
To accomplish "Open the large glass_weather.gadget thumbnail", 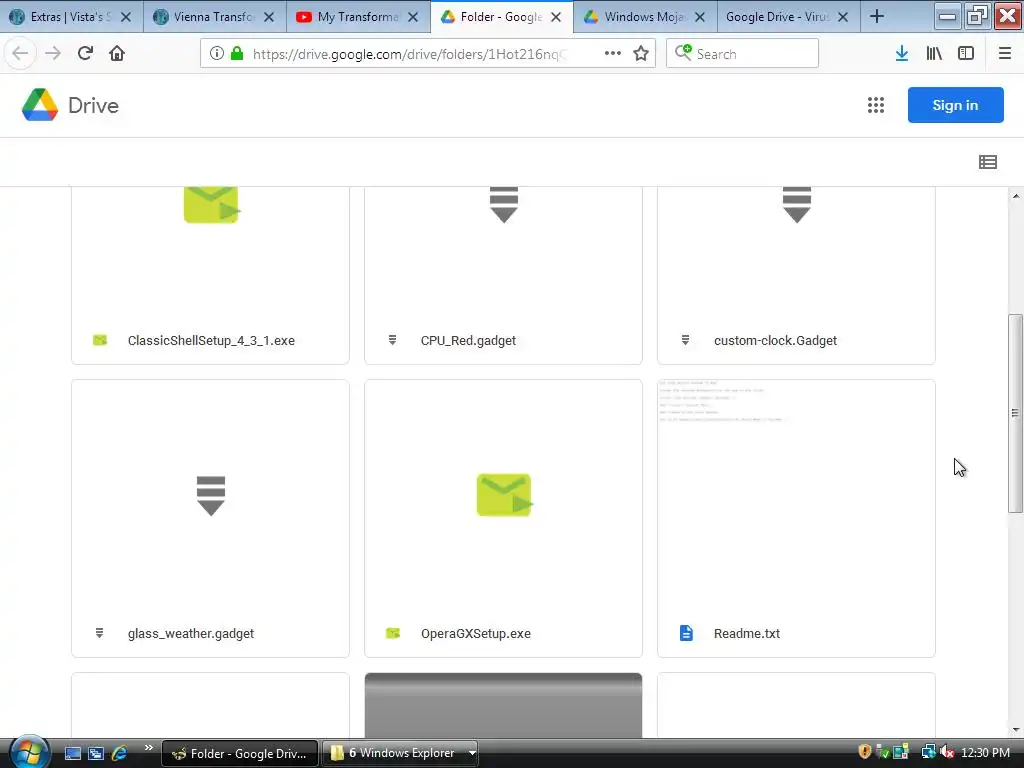I will click(x=210, y=495).
